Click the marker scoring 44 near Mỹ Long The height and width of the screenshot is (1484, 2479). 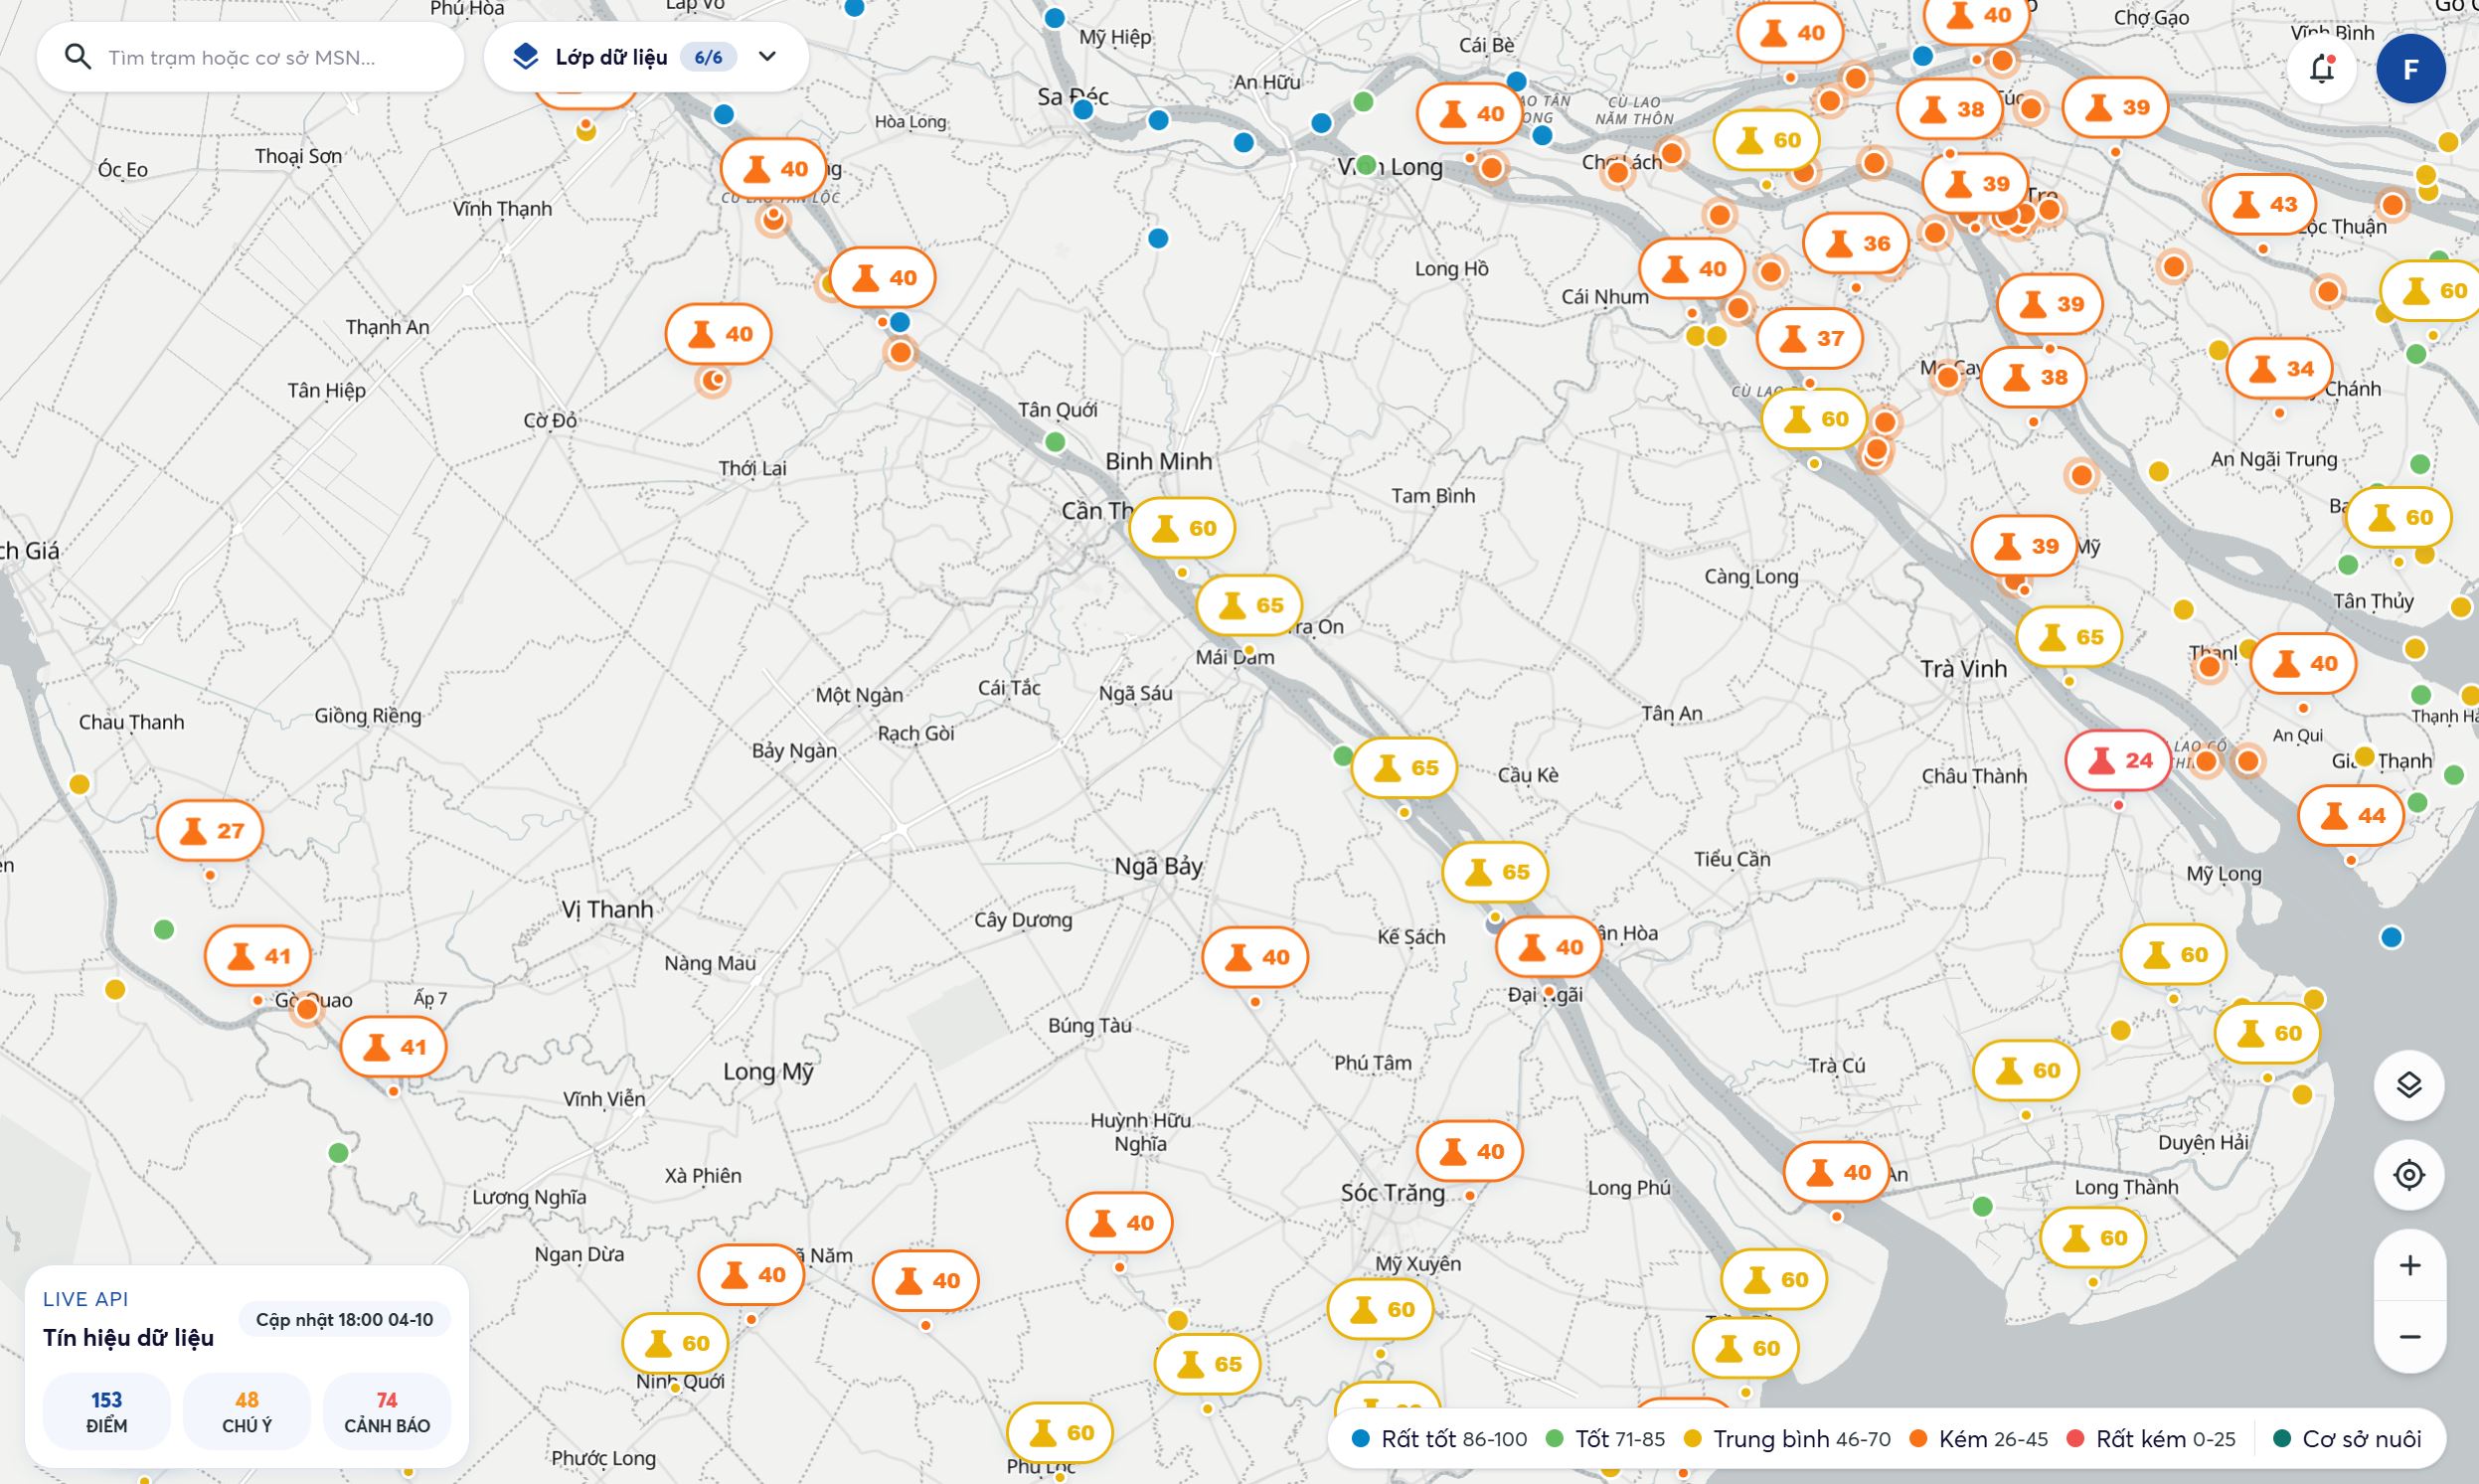pos(2351,816)
